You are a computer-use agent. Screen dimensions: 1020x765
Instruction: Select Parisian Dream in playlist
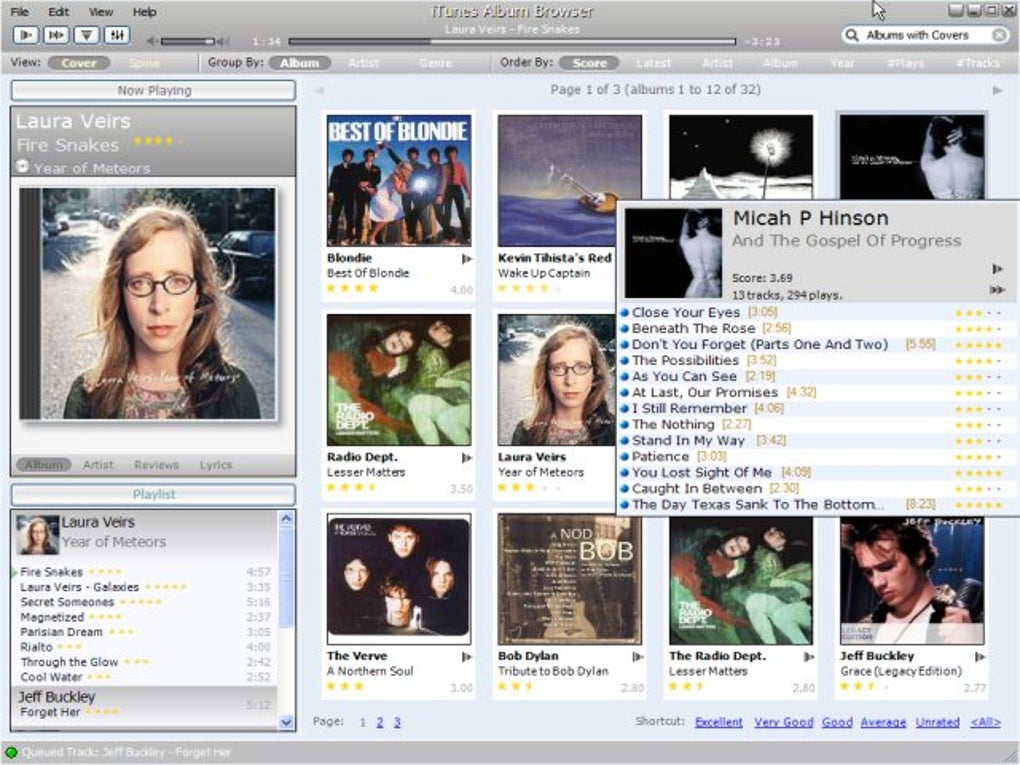tap(144, 632)
